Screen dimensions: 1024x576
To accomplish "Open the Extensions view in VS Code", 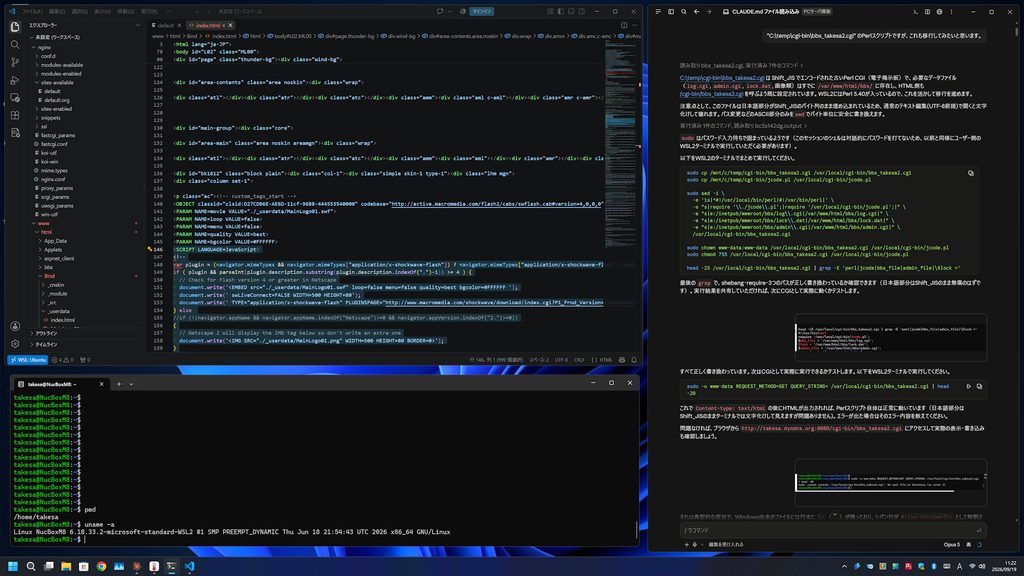I will (15, 115).
